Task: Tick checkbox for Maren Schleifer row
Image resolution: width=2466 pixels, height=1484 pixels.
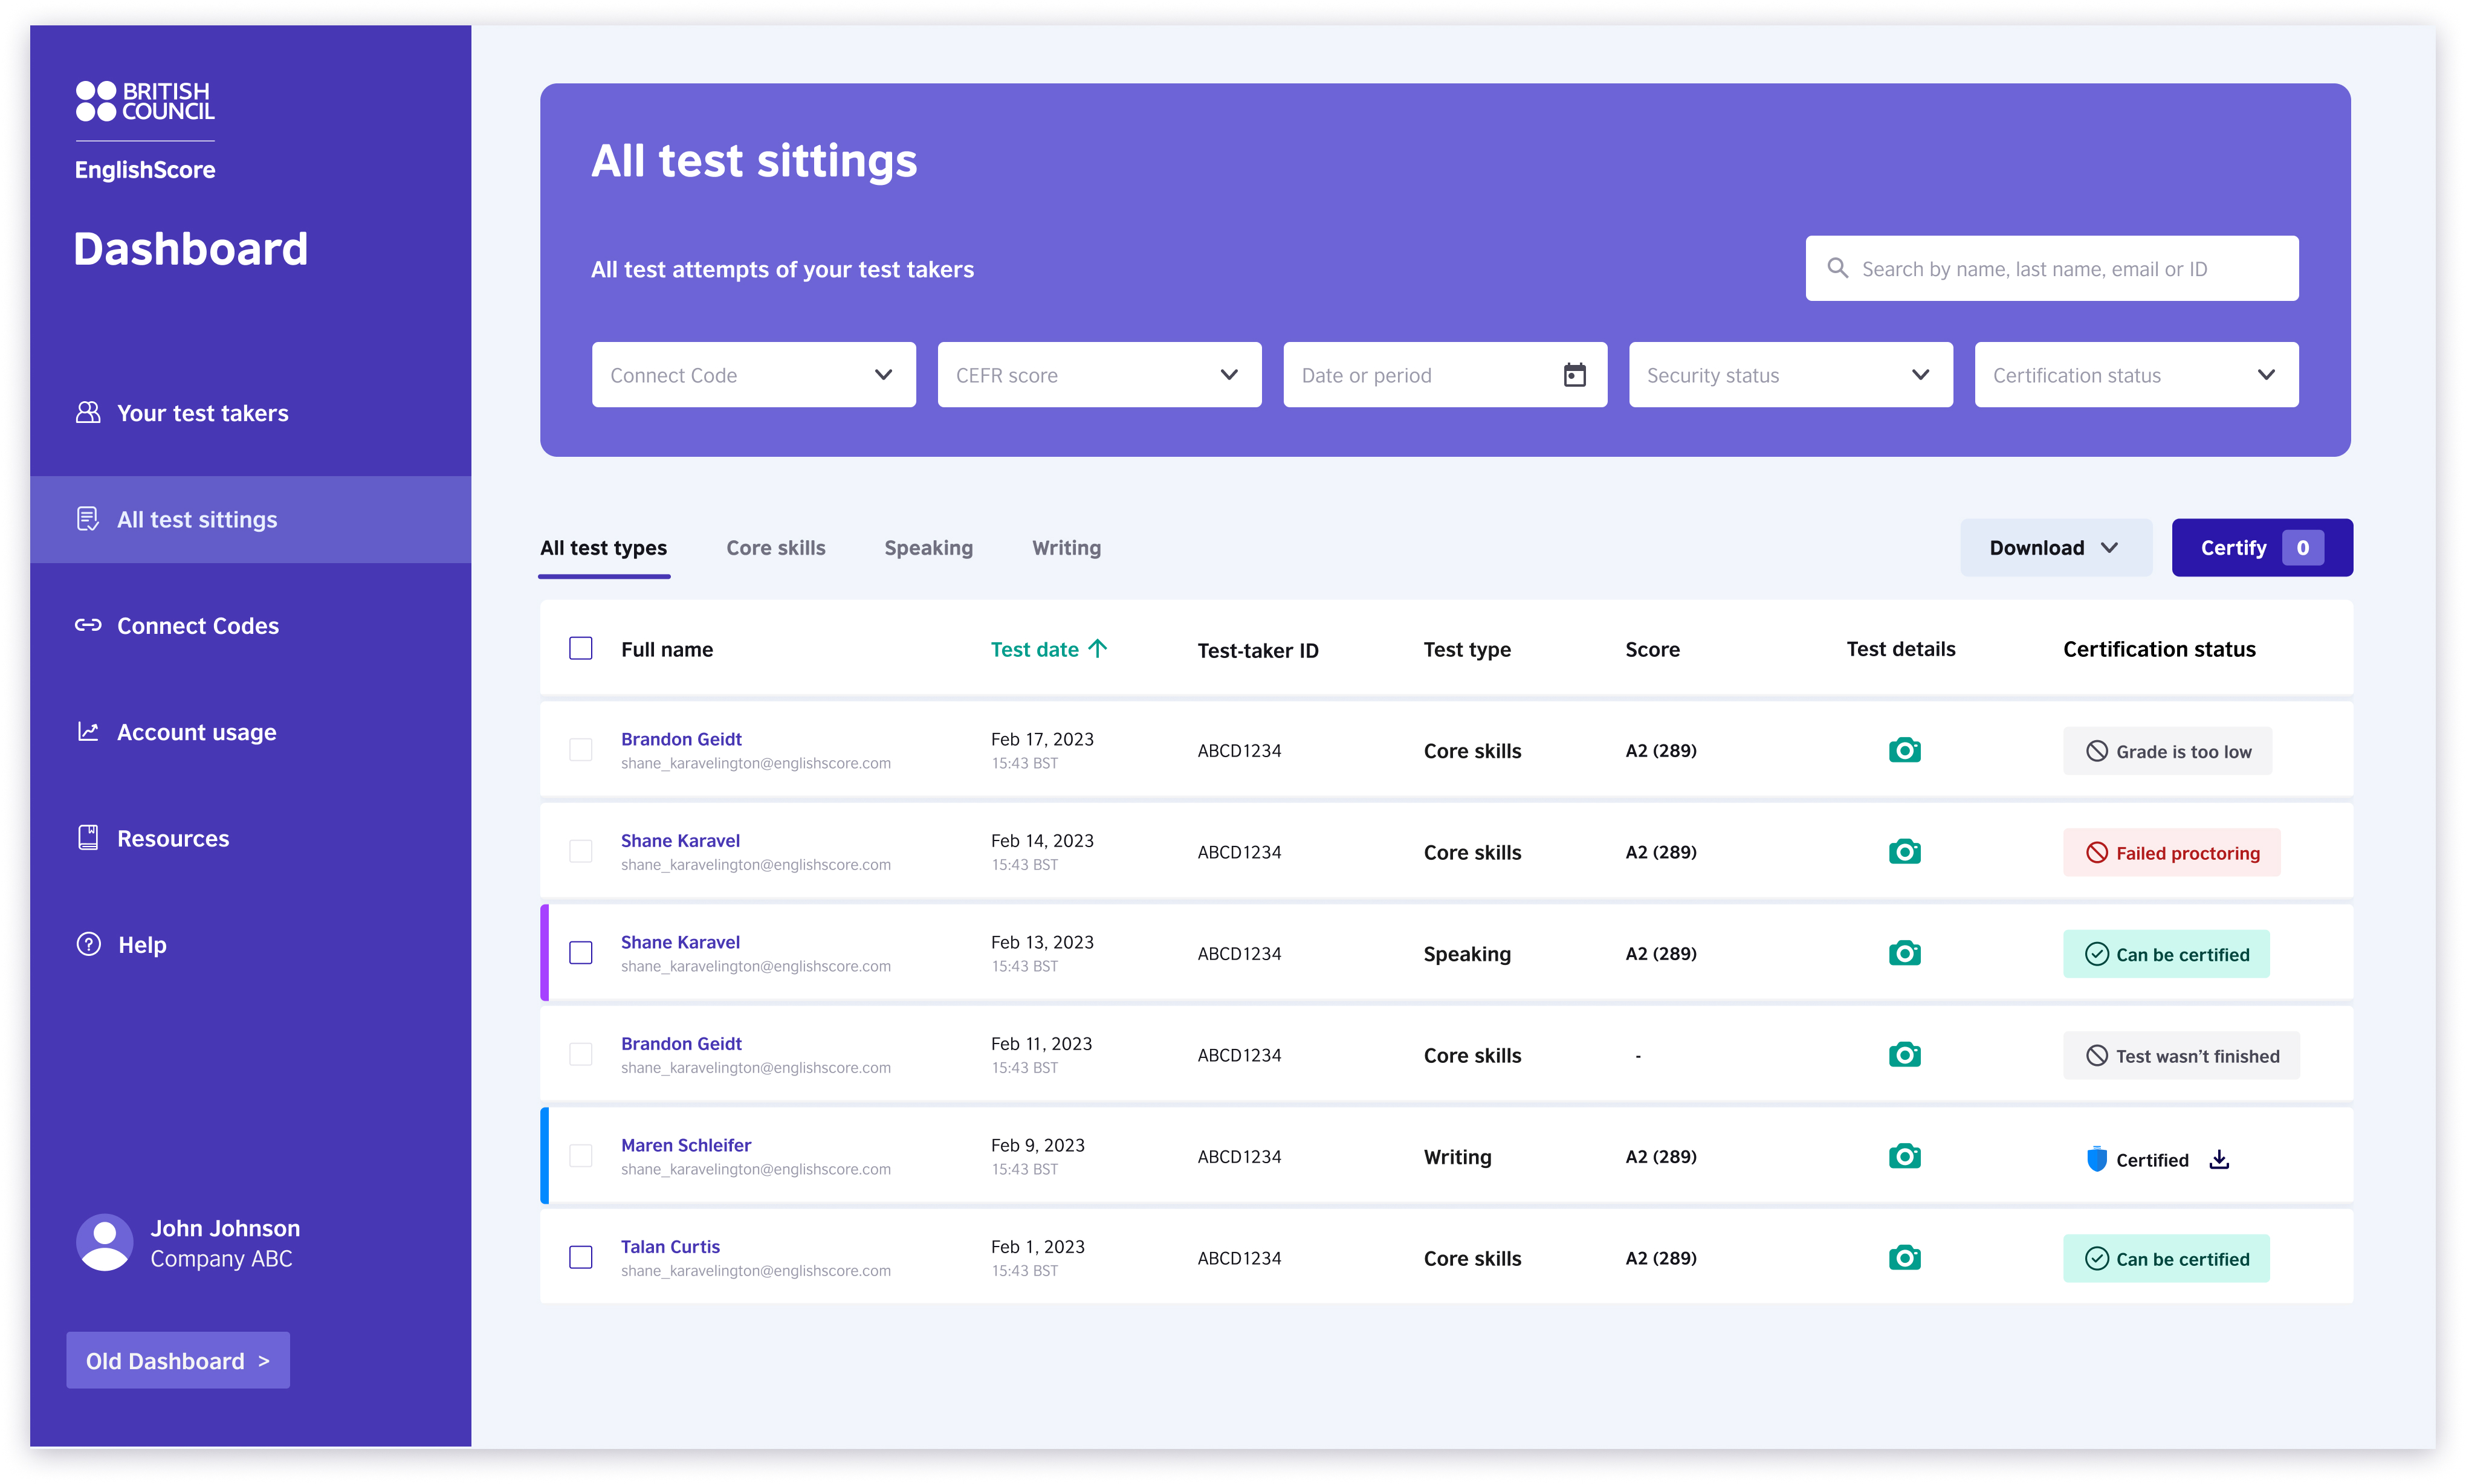Action: [581, 1156]
